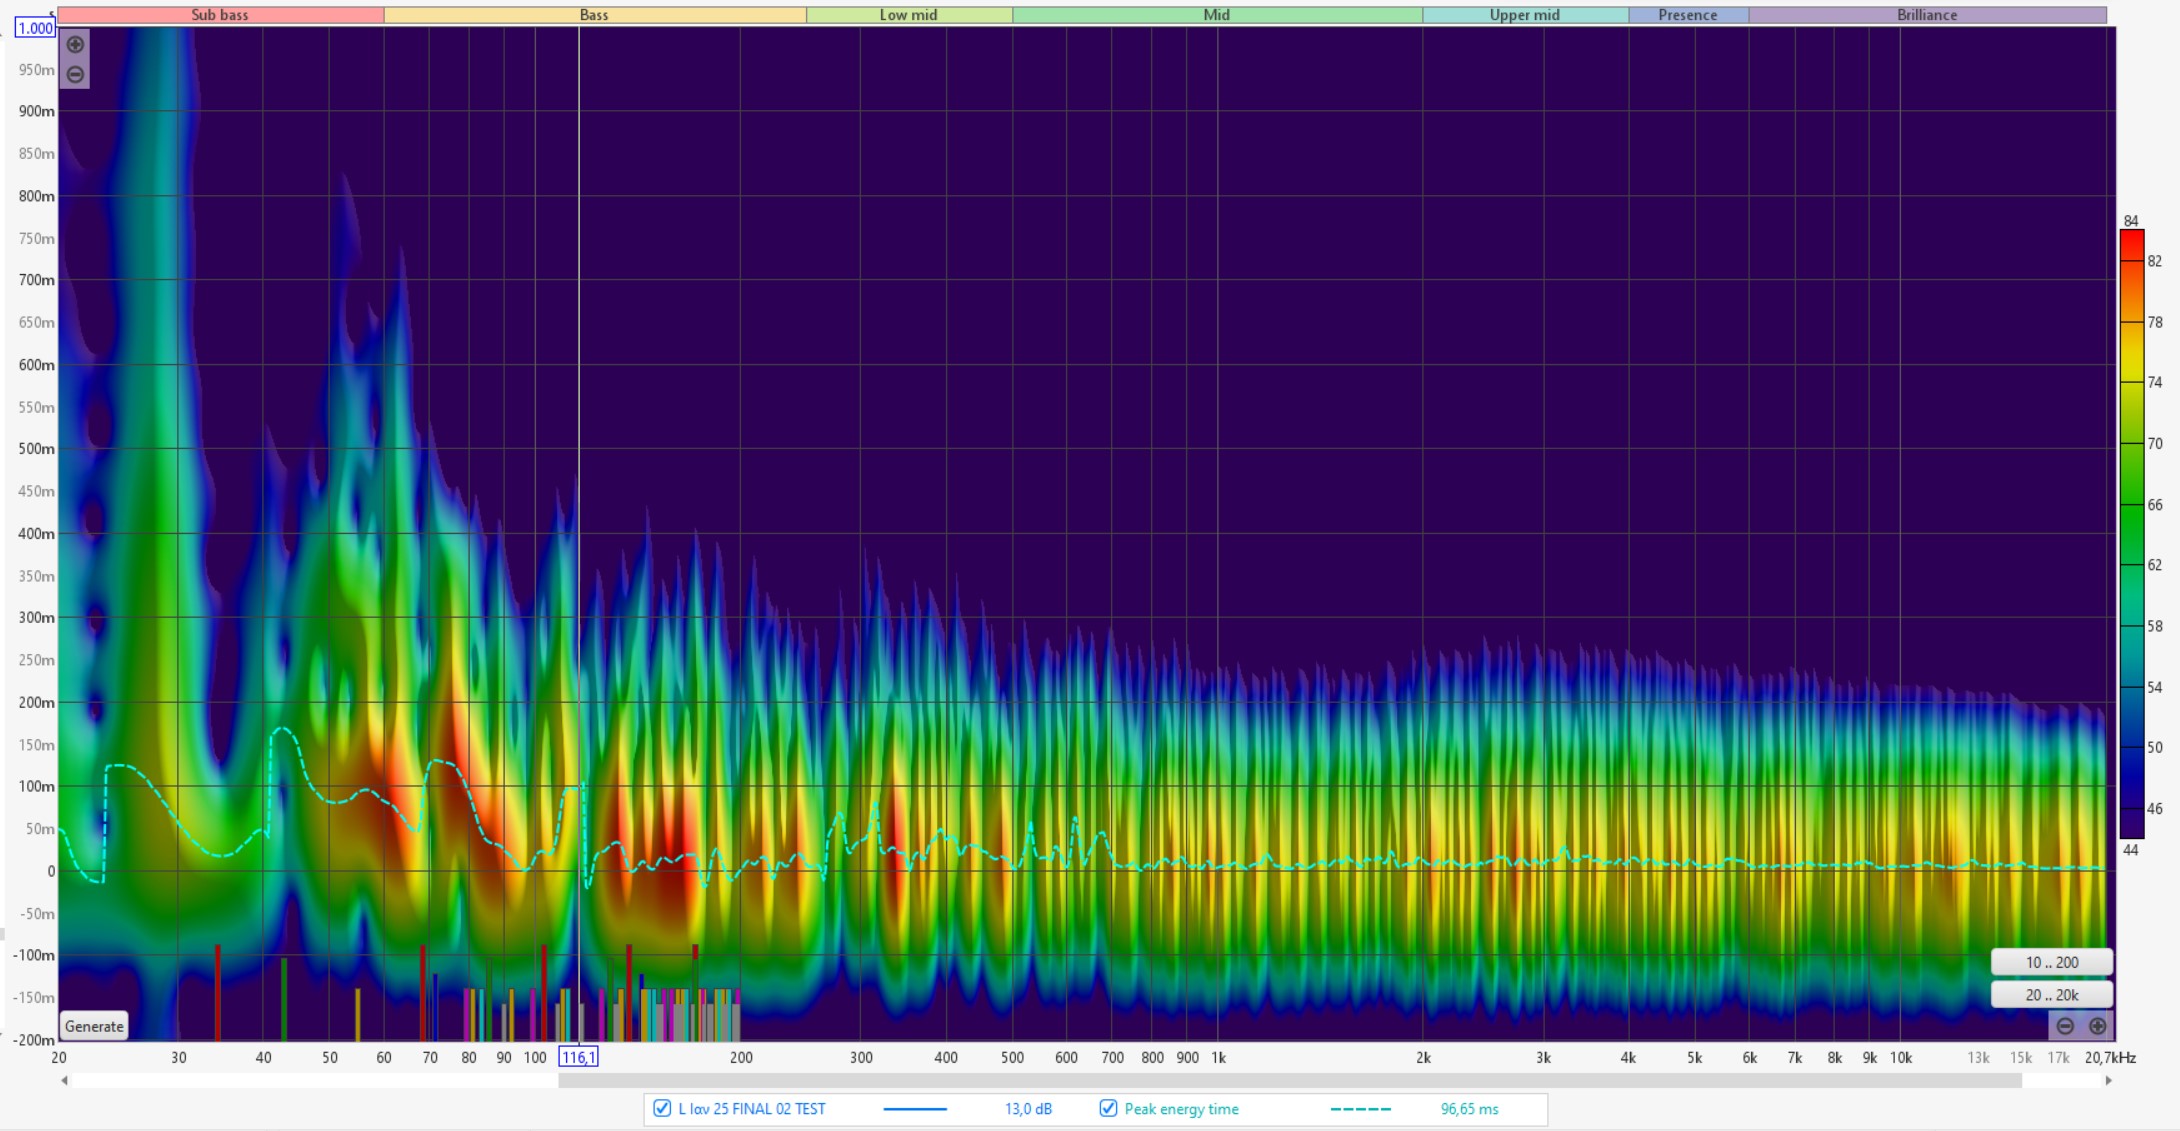Zoom out the vertical time axis

pyautogui.click(x=75, y=74)
